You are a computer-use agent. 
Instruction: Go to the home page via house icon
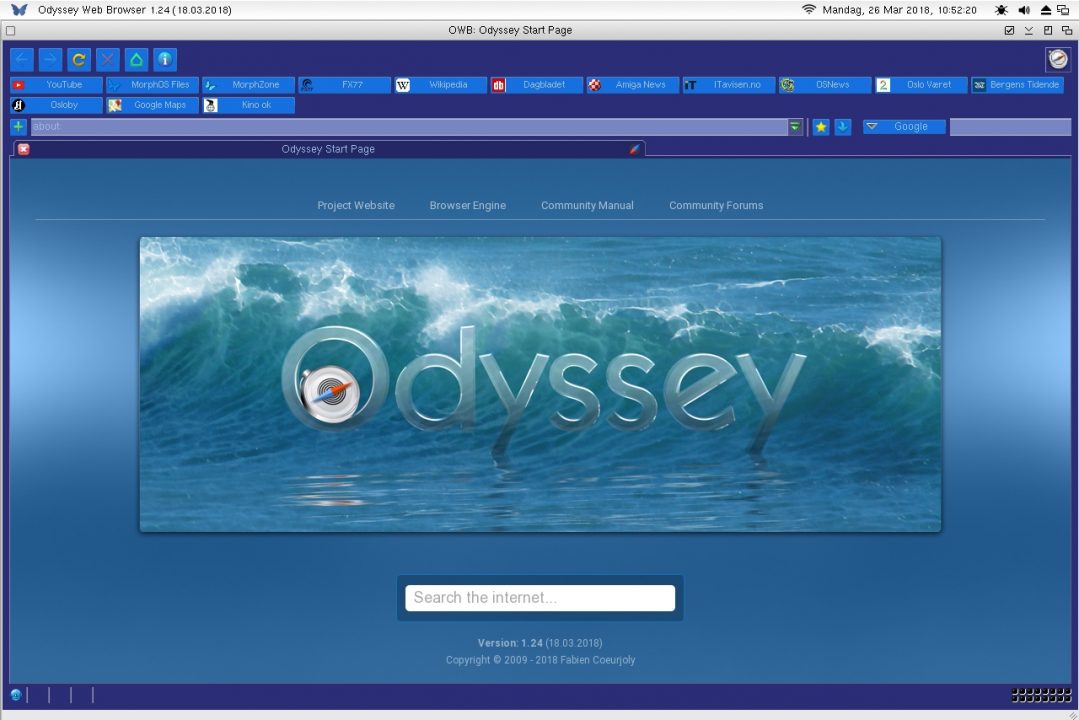point(136,59)
